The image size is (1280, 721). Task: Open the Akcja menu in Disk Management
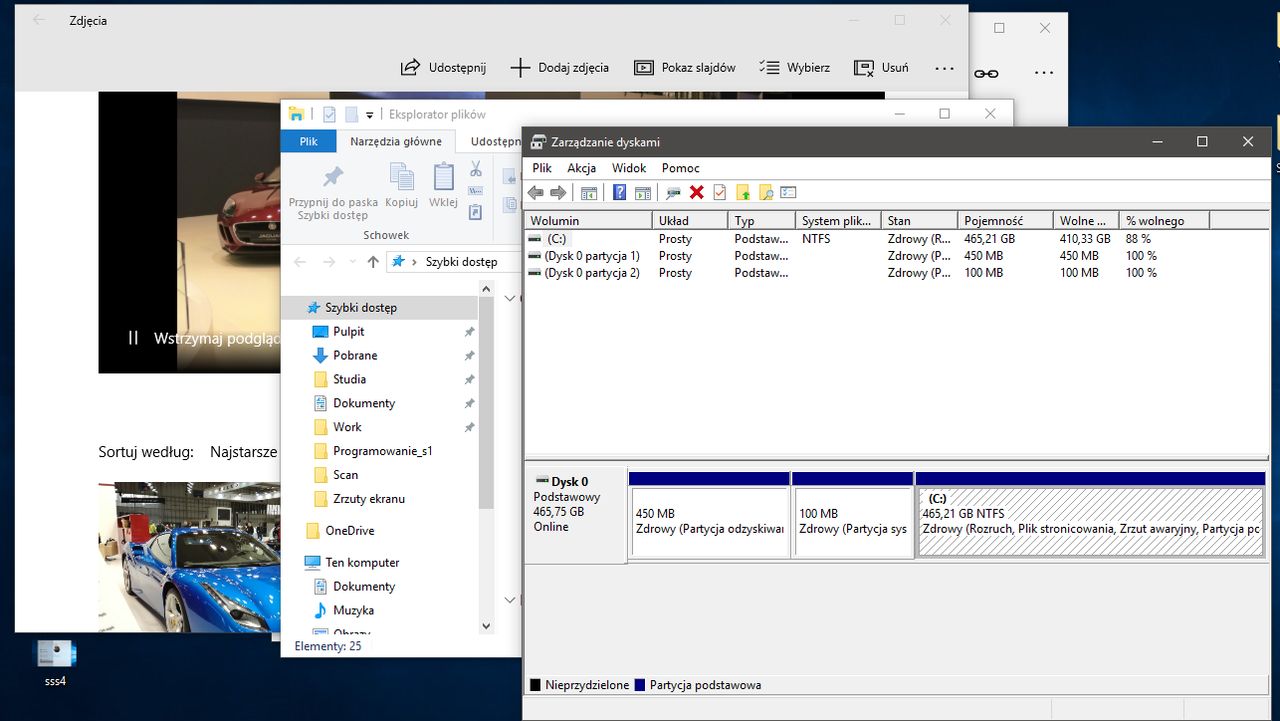tap(581, 168)
